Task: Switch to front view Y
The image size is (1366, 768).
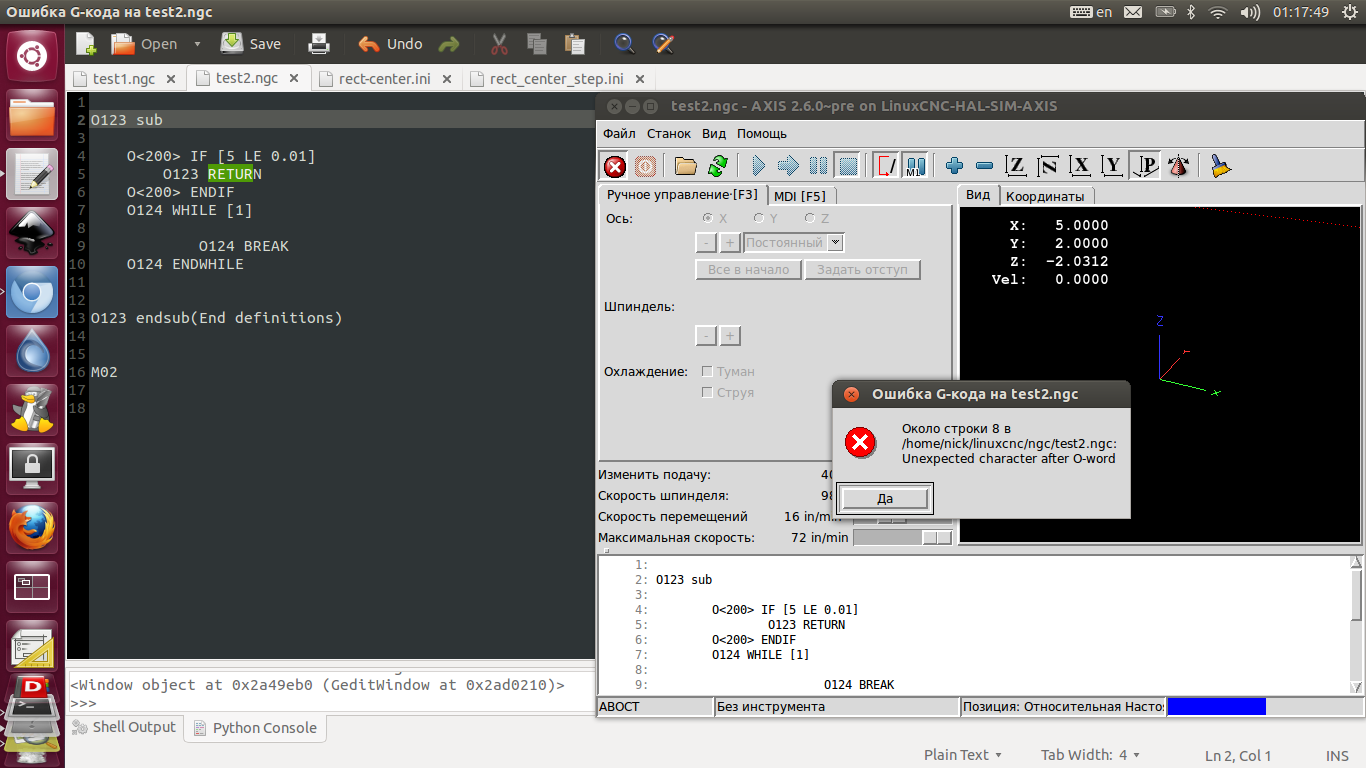Action: pos(1112,166)
